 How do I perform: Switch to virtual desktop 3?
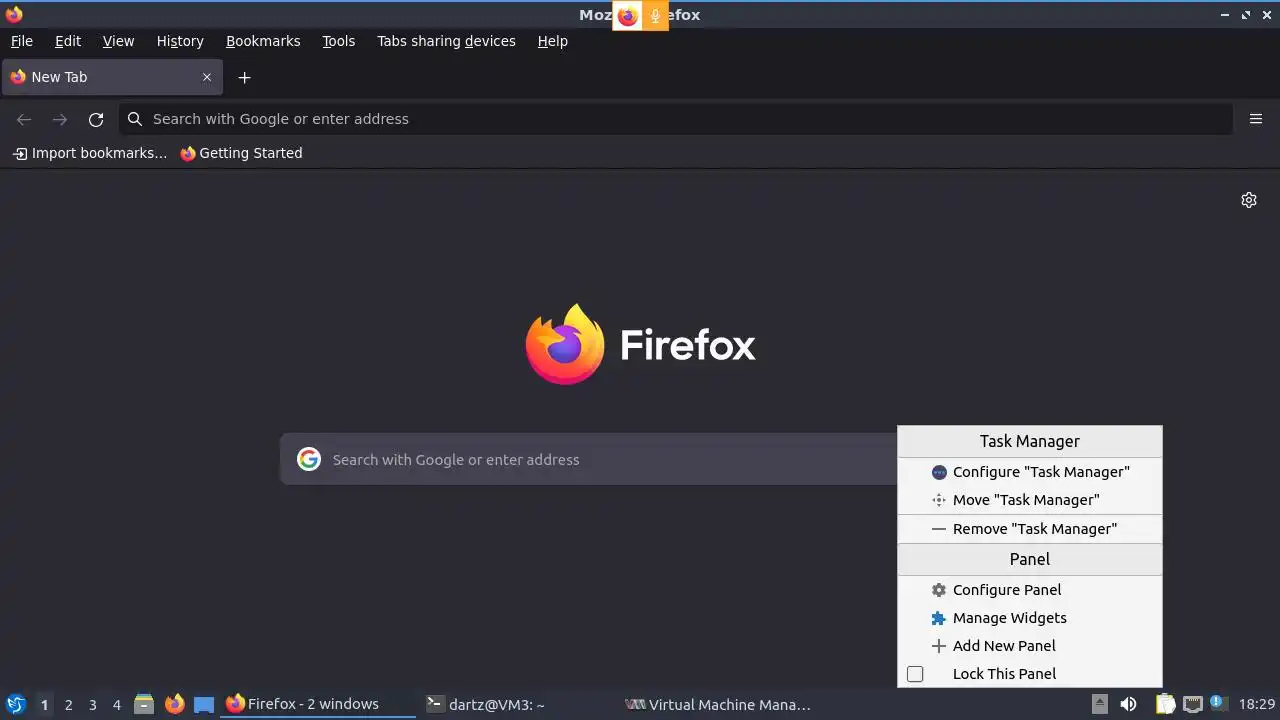(x=92, y=704)
